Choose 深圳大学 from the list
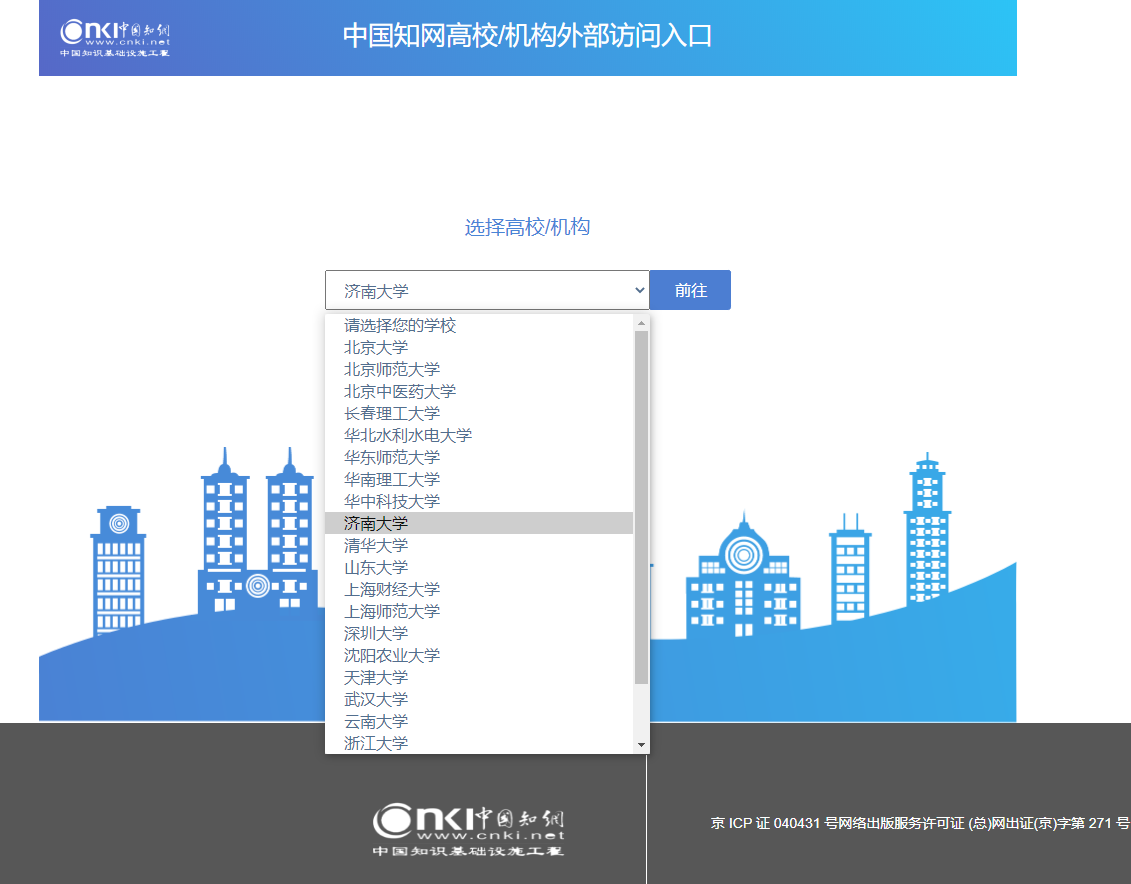The height and width of the screenshot is (884, 1131). (x=376, y=633)
